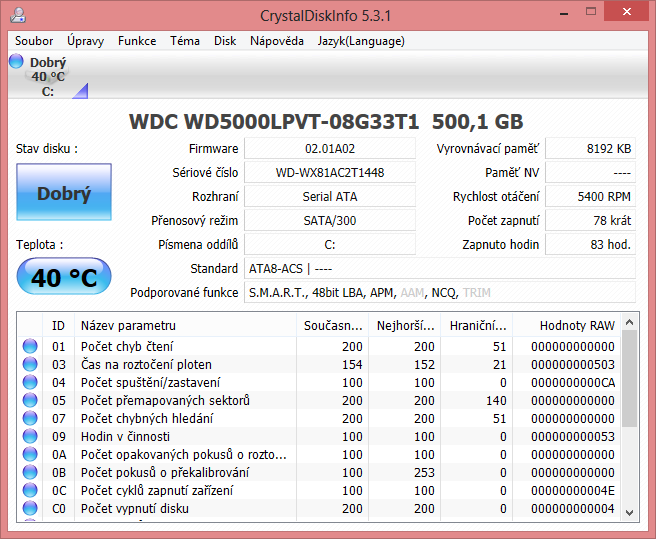Viewport: 656px width, 539px height.
Task: Click the CrystalDiskInfo app icon in title bar
Action: click(x=18, y=15)
